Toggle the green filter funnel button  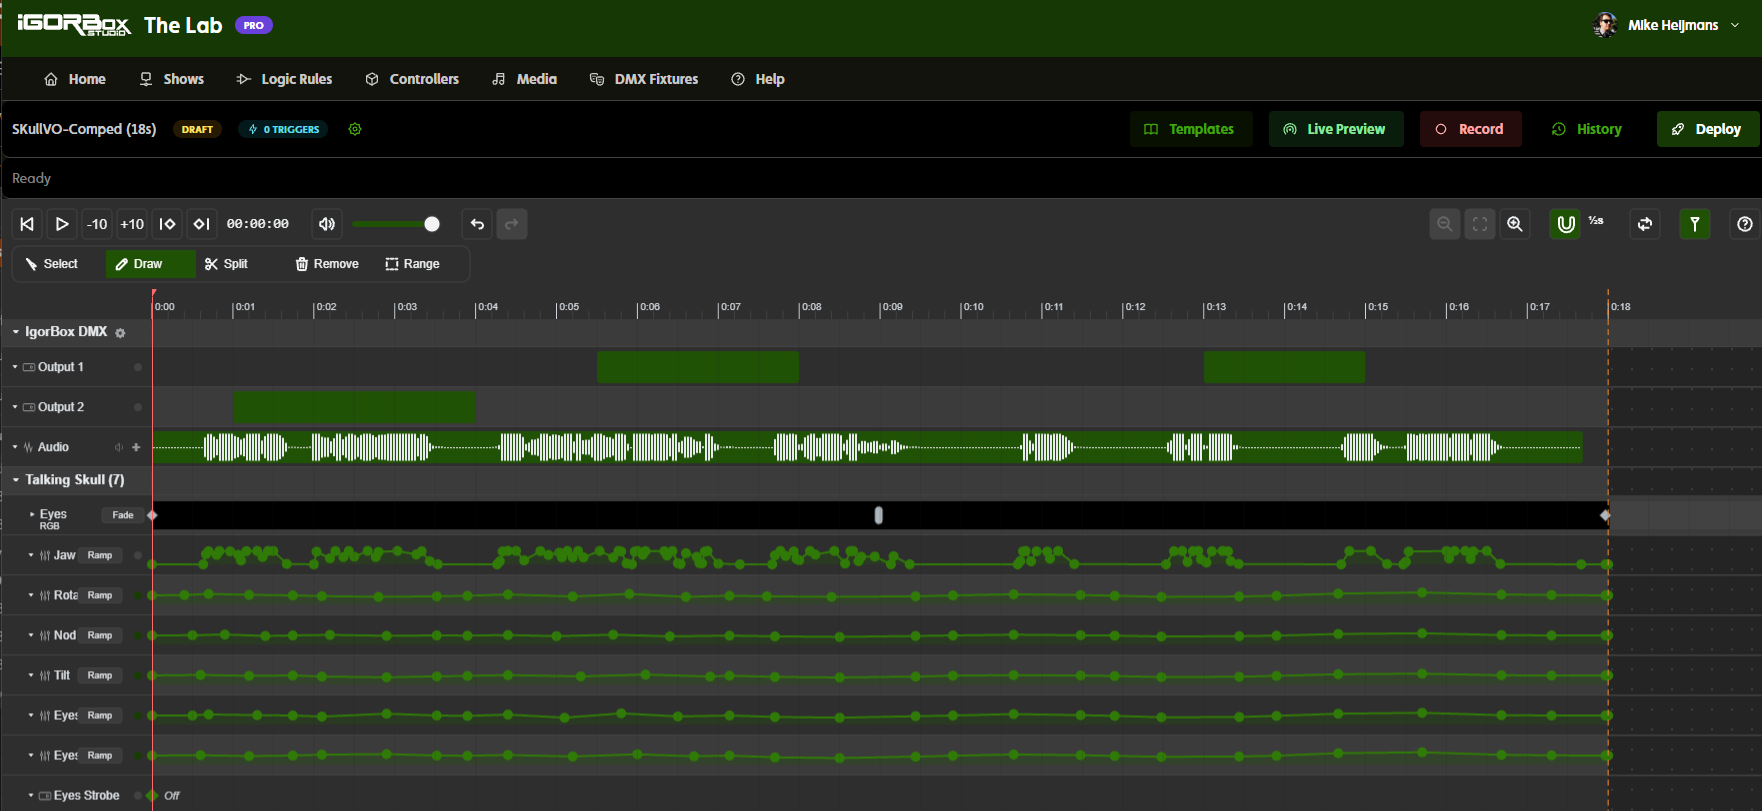pos(1695,224)
